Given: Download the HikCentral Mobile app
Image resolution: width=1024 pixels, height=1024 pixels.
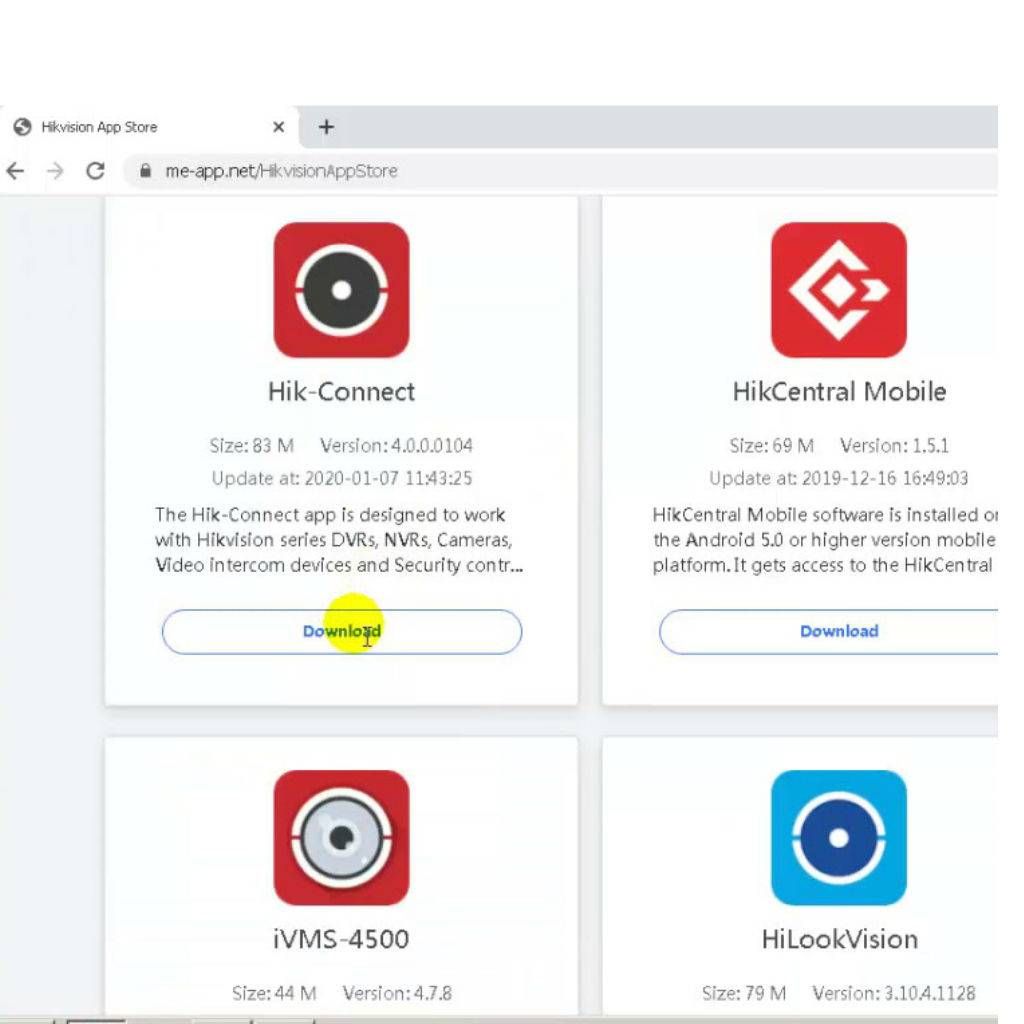Looking at the screenshot, I should click(x=838, y=632).
